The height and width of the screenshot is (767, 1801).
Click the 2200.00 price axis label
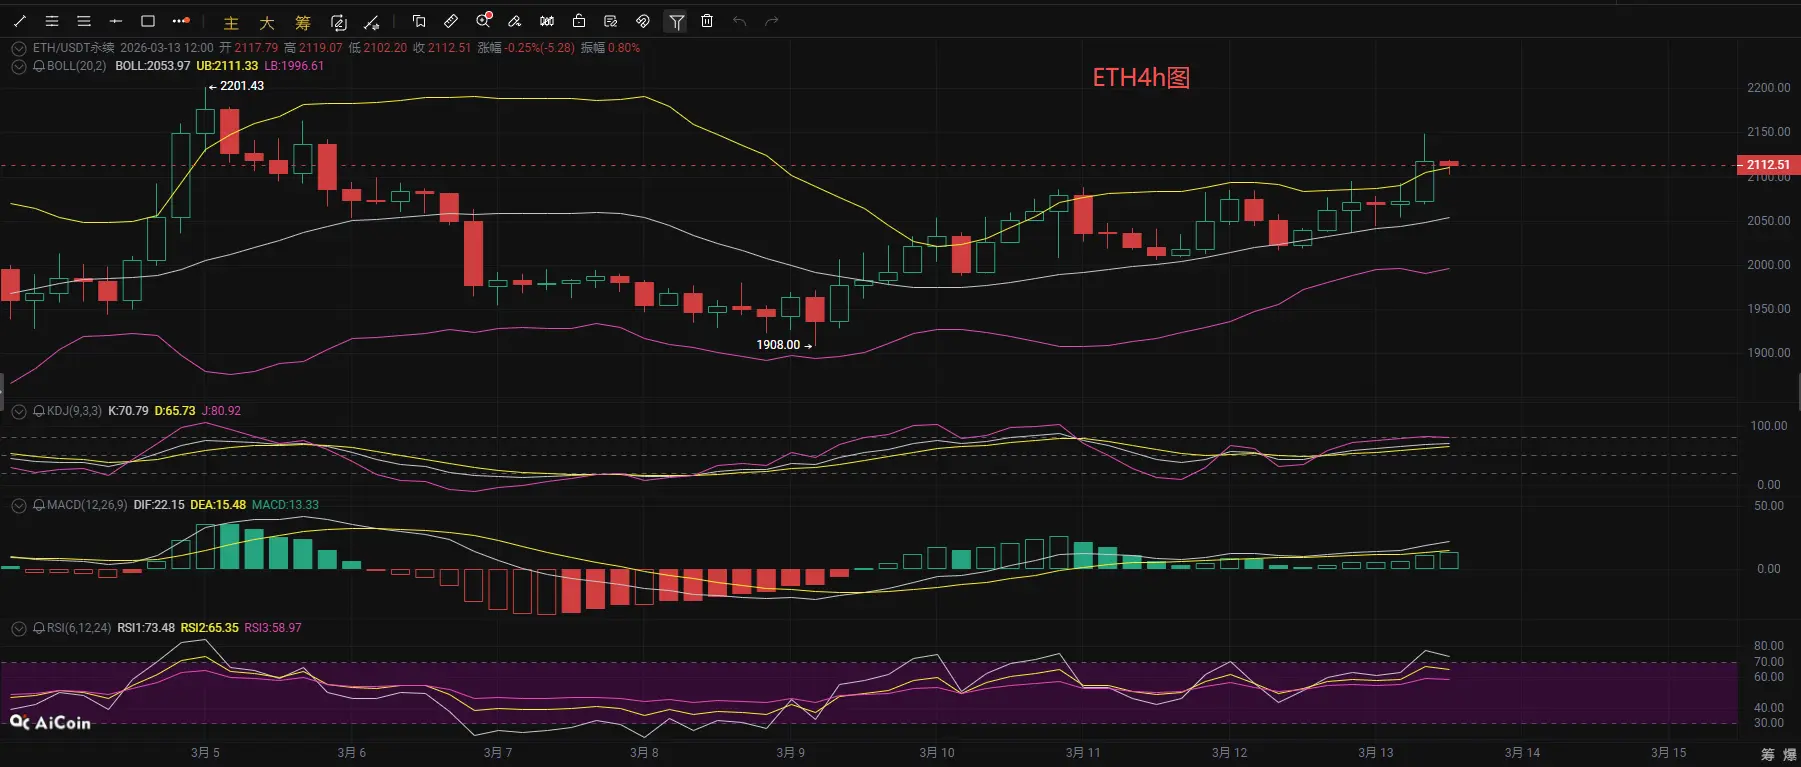tap(1769, 88)
